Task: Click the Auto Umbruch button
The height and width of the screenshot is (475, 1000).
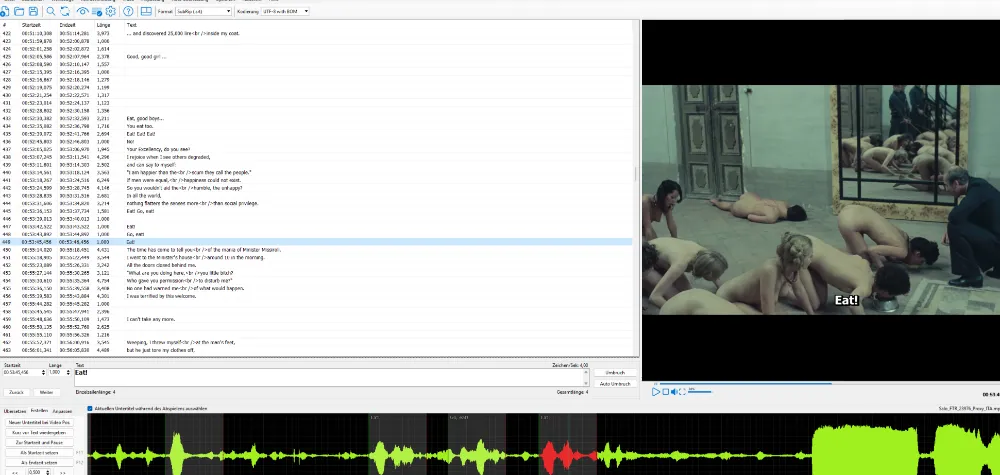Action: [614, 384]
